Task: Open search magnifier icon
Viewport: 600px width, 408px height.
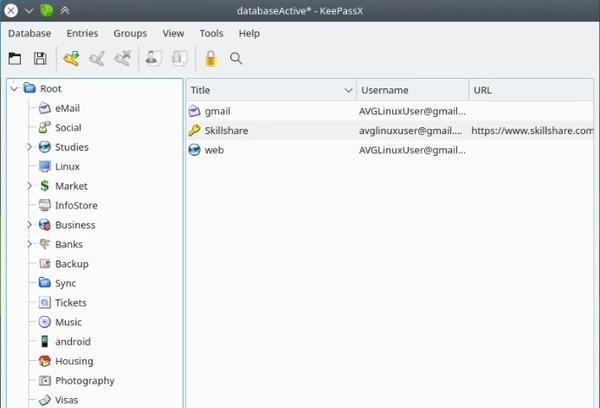Action: pyautogui.click(x=236, y=59)
